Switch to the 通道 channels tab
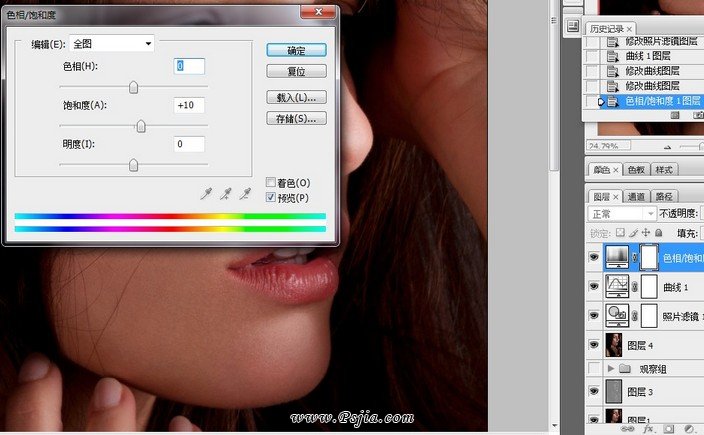This screenshot has height=435, width=704. click(x=636, y=197)
